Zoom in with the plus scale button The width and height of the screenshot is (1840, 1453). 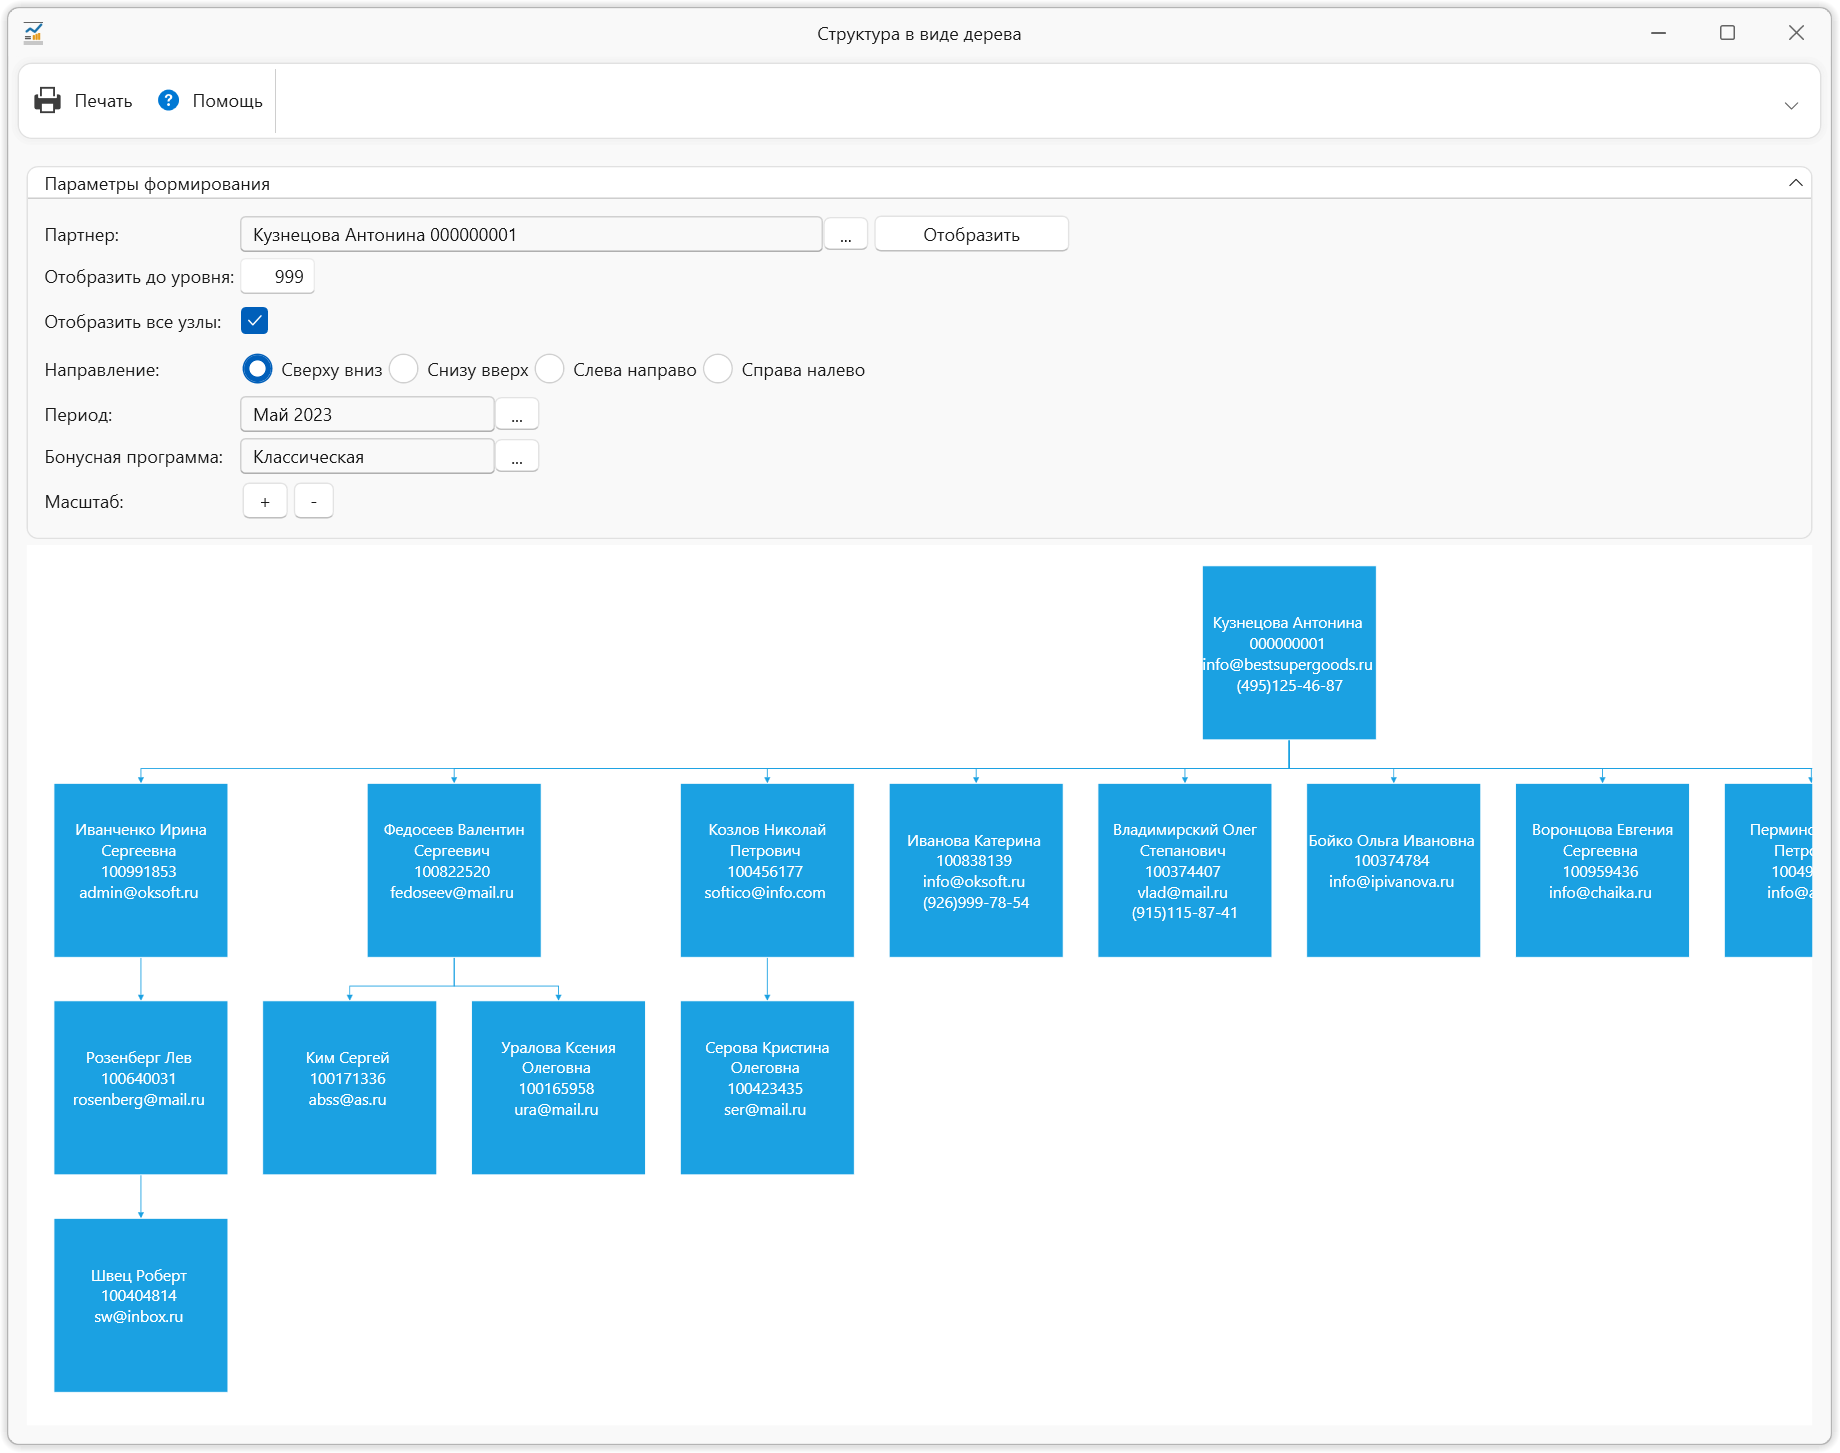[265, 501]
